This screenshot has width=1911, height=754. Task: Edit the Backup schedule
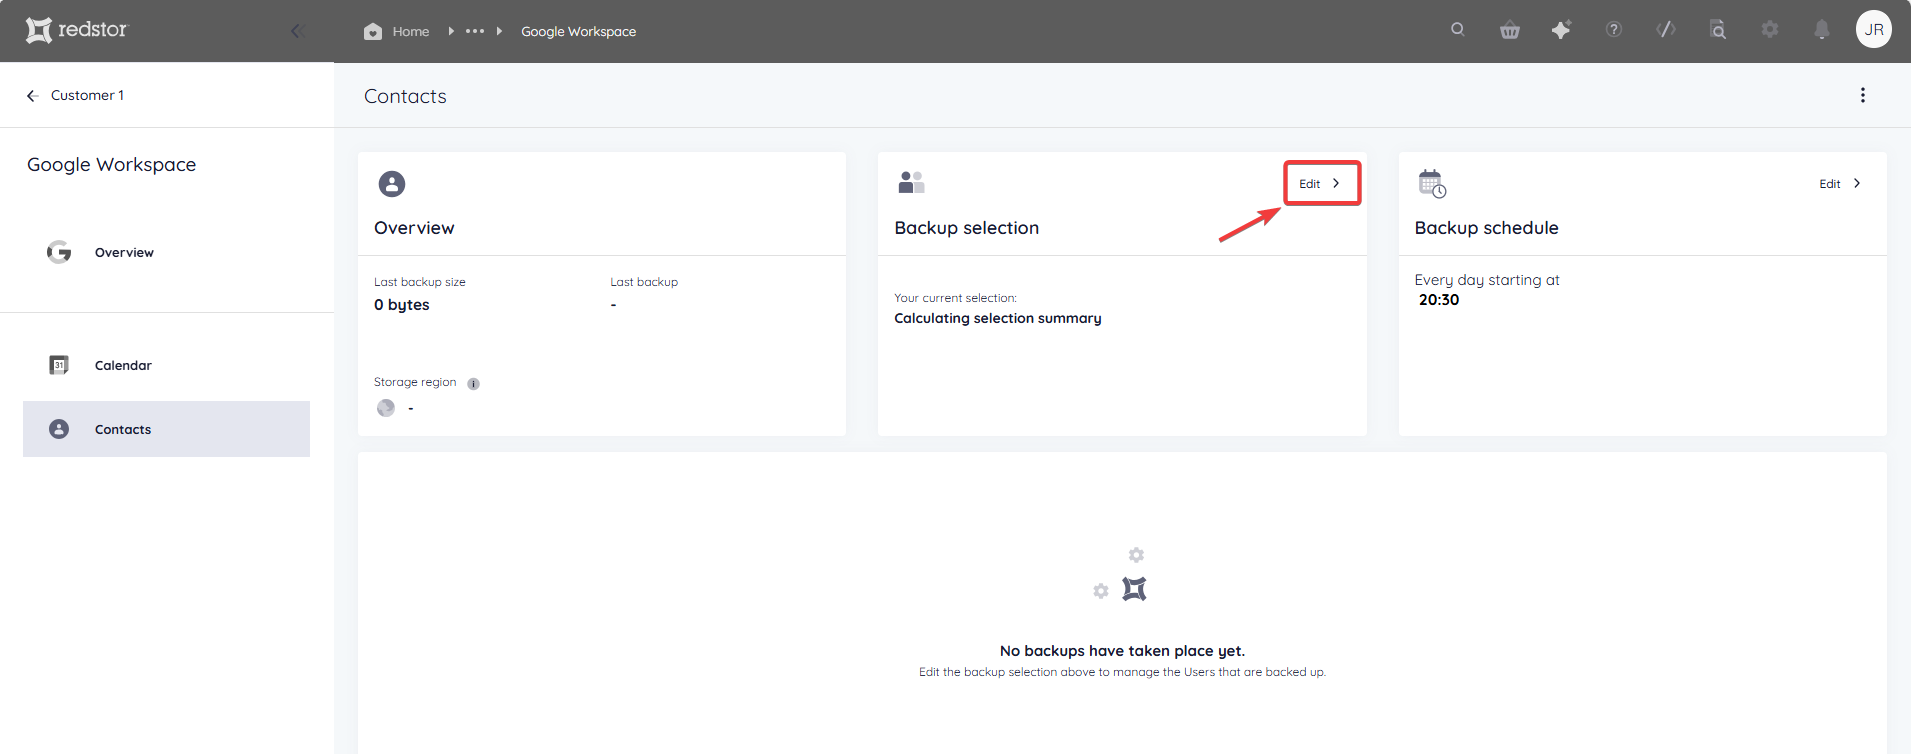click(1840, 184)
